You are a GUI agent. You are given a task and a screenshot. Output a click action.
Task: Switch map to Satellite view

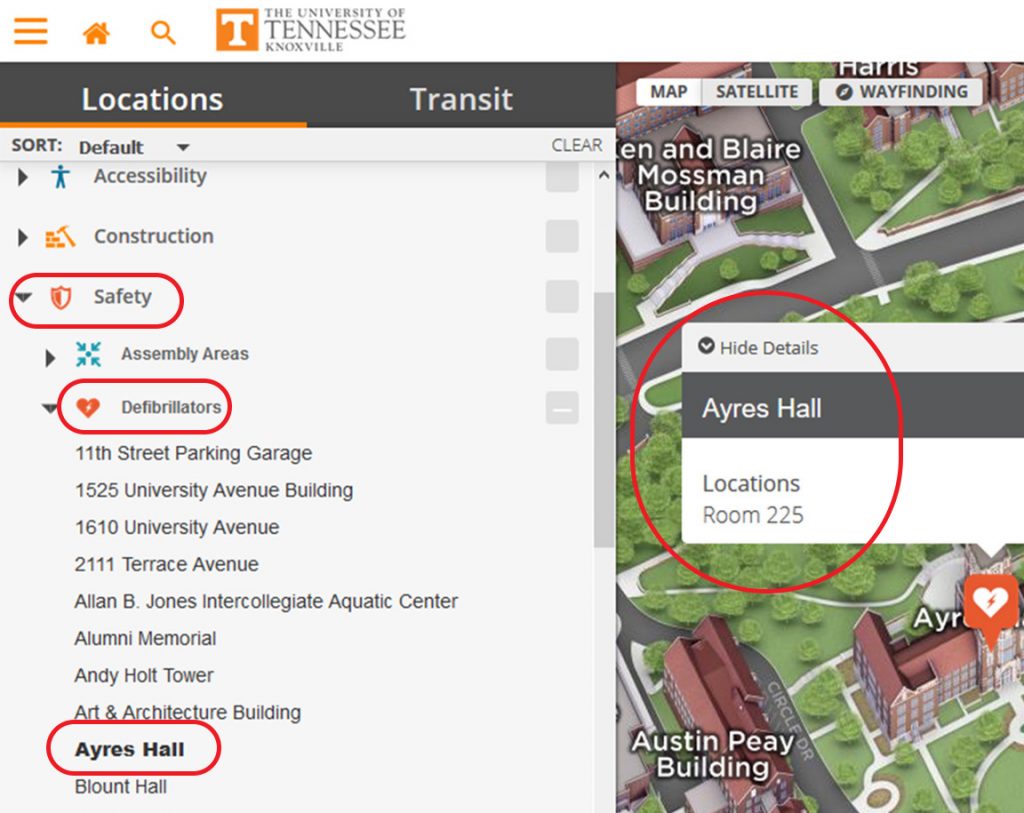point(756,92)
